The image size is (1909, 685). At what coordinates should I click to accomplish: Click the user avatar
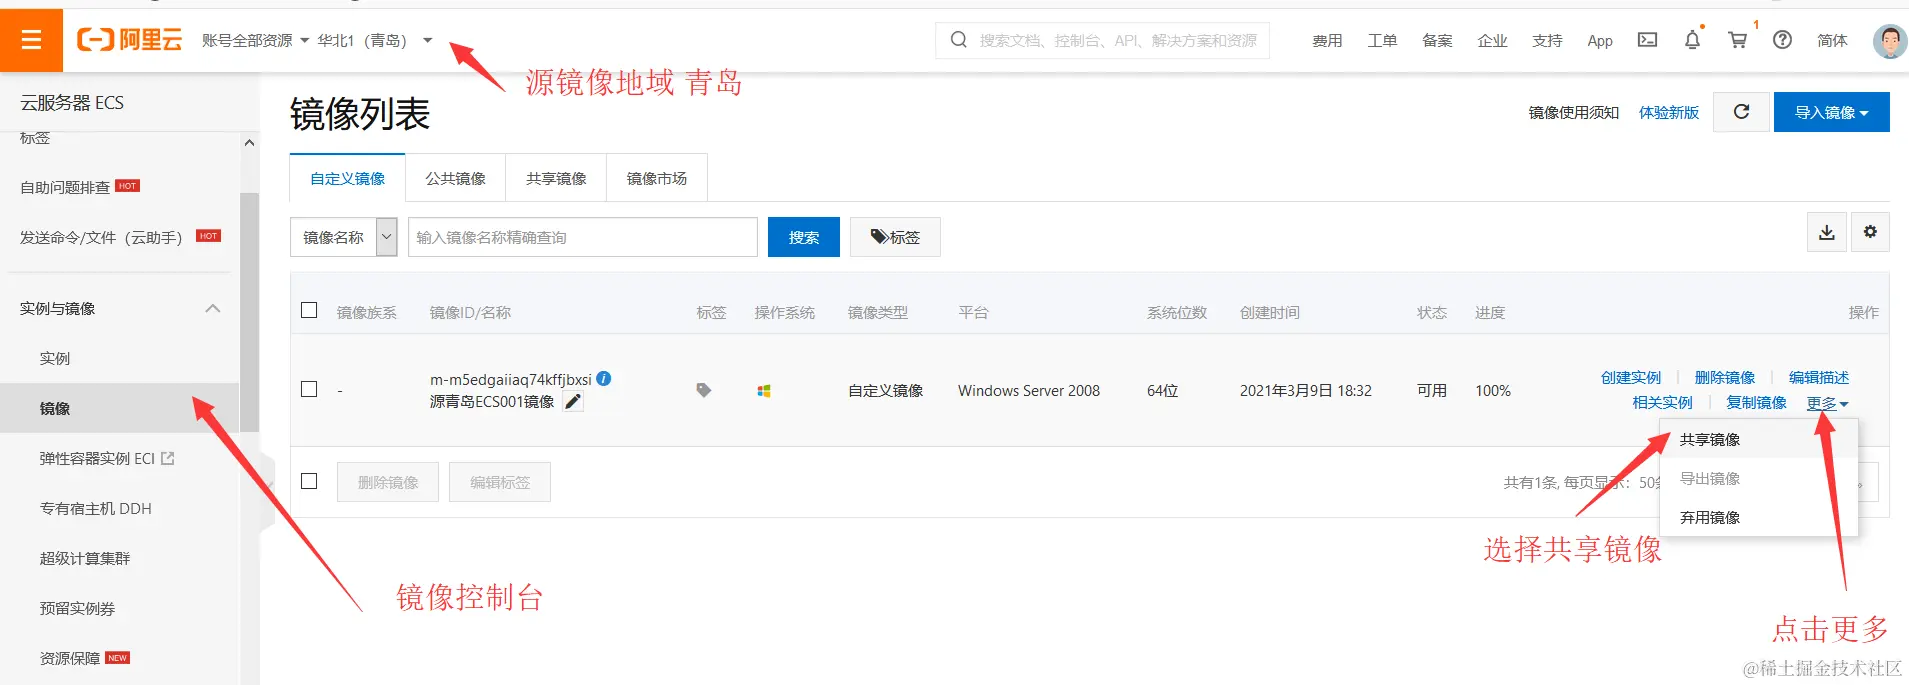[x=1889, y=40]
